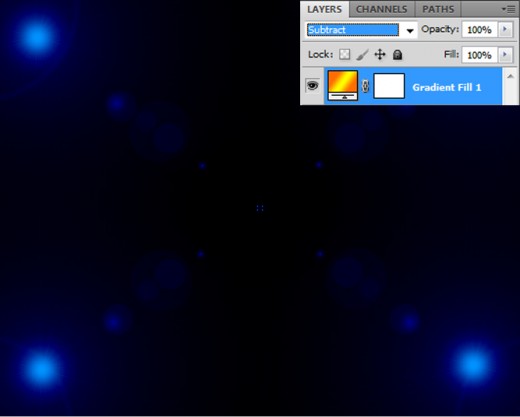Click the Fill value field

(x=479, y=55)
